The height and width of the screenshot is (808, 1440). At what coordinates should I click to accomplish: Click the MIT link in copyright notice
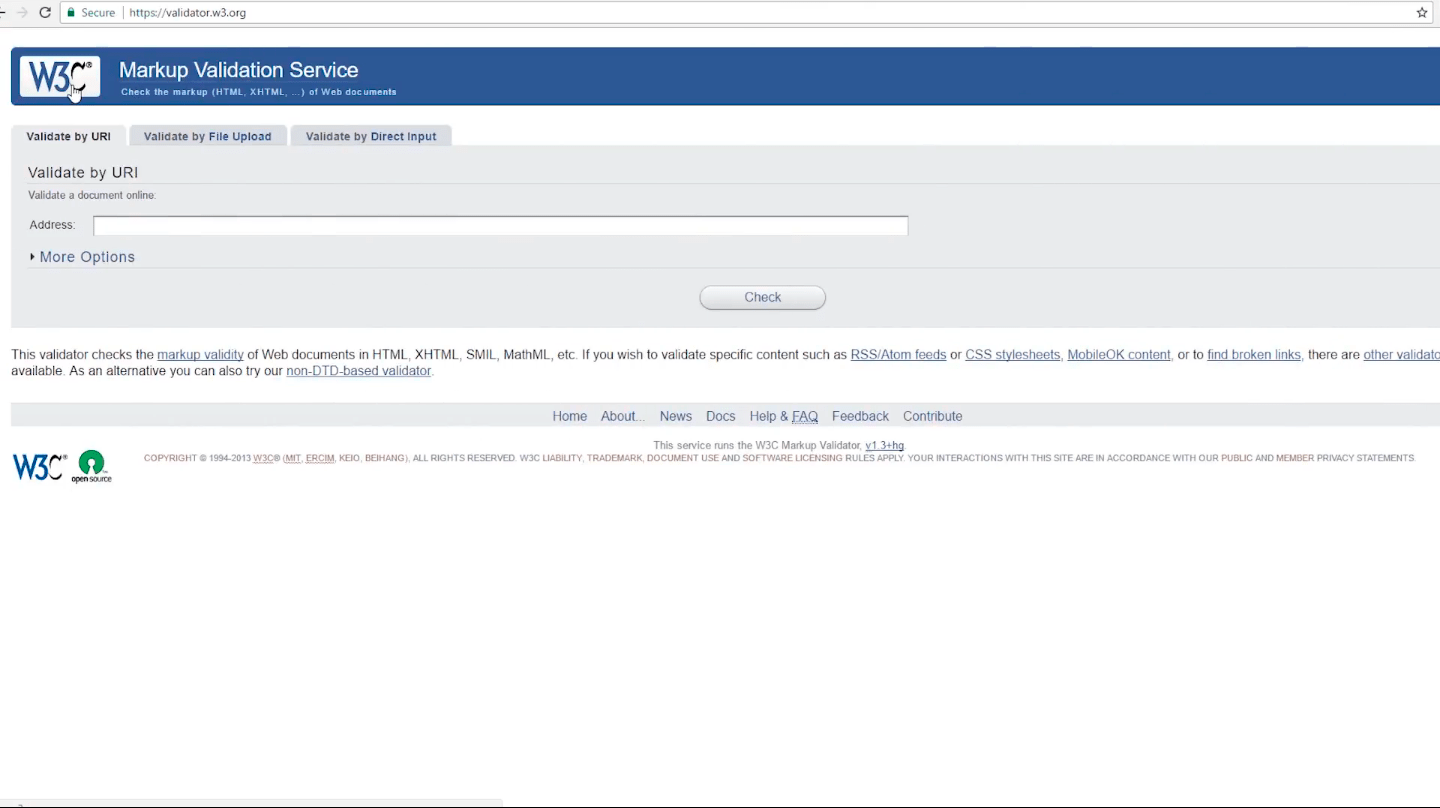292,458
